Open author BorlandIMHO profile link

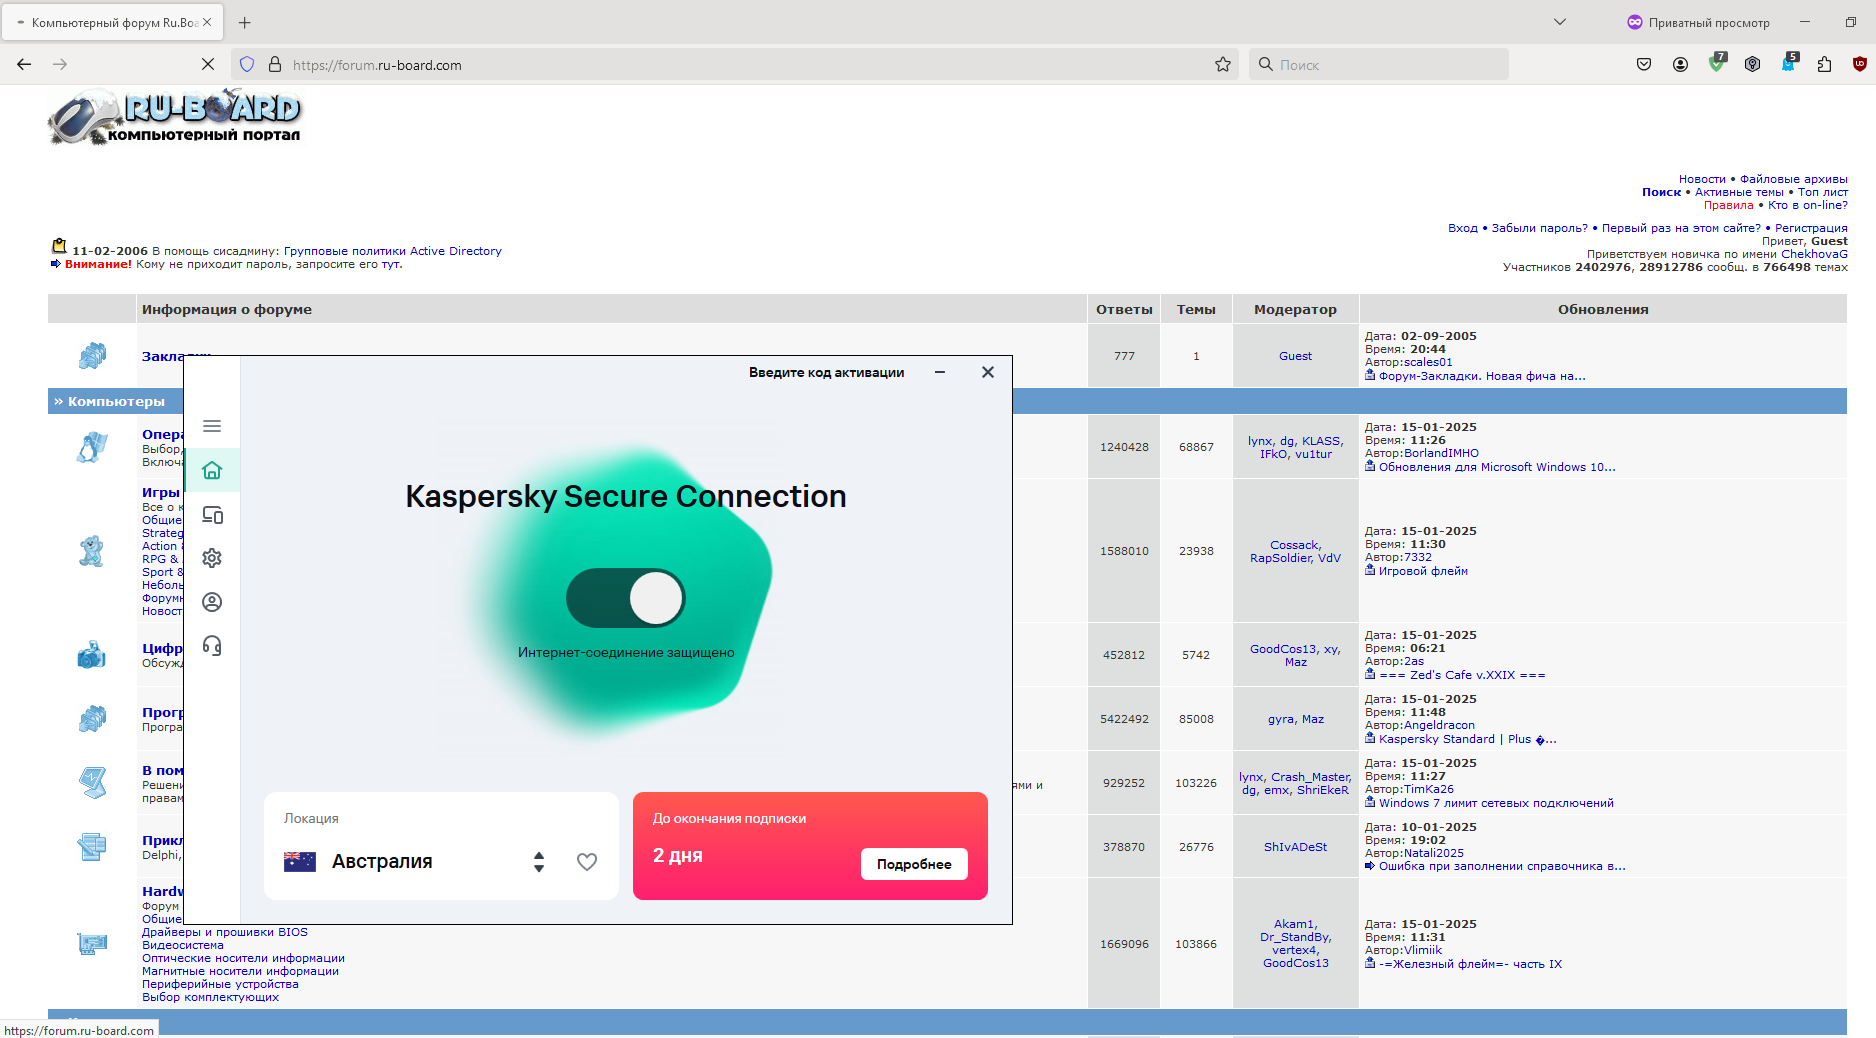[x=1441, y=453]
